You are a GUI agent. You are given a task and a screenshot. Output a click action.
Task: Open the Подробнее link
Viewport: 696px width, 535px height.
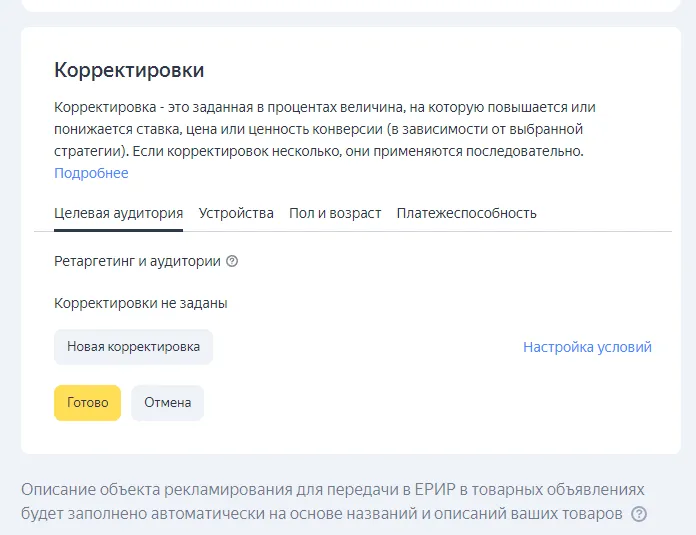[91, 173]
